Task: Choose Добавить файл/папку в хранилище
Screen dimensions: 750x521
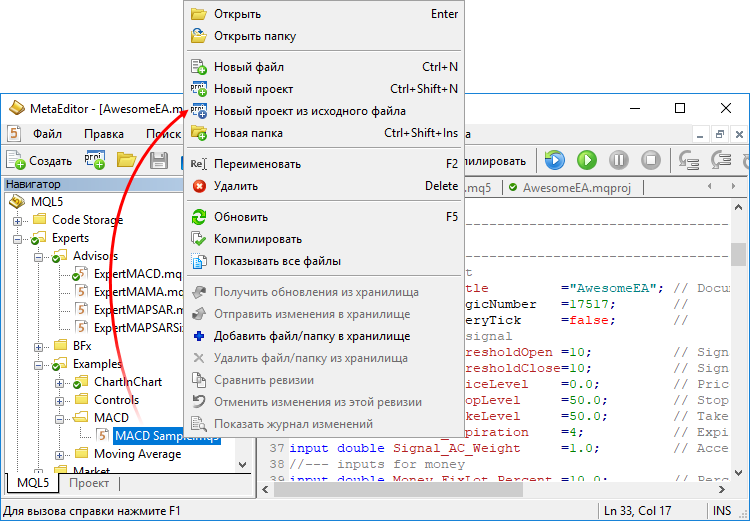Action: pyautogui.click(x=324, y=336)
